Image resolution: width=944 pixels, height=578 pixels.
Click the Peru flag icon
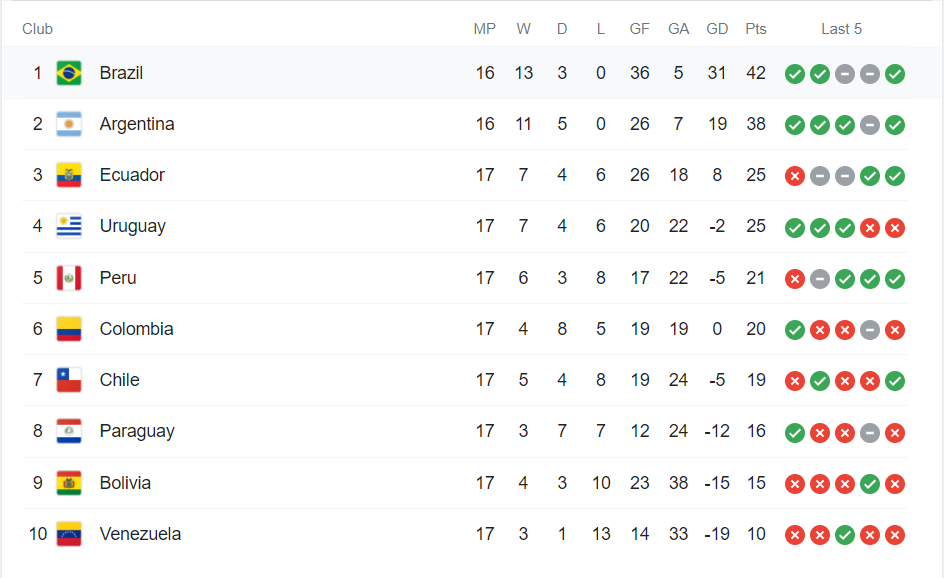coord(69,278)
